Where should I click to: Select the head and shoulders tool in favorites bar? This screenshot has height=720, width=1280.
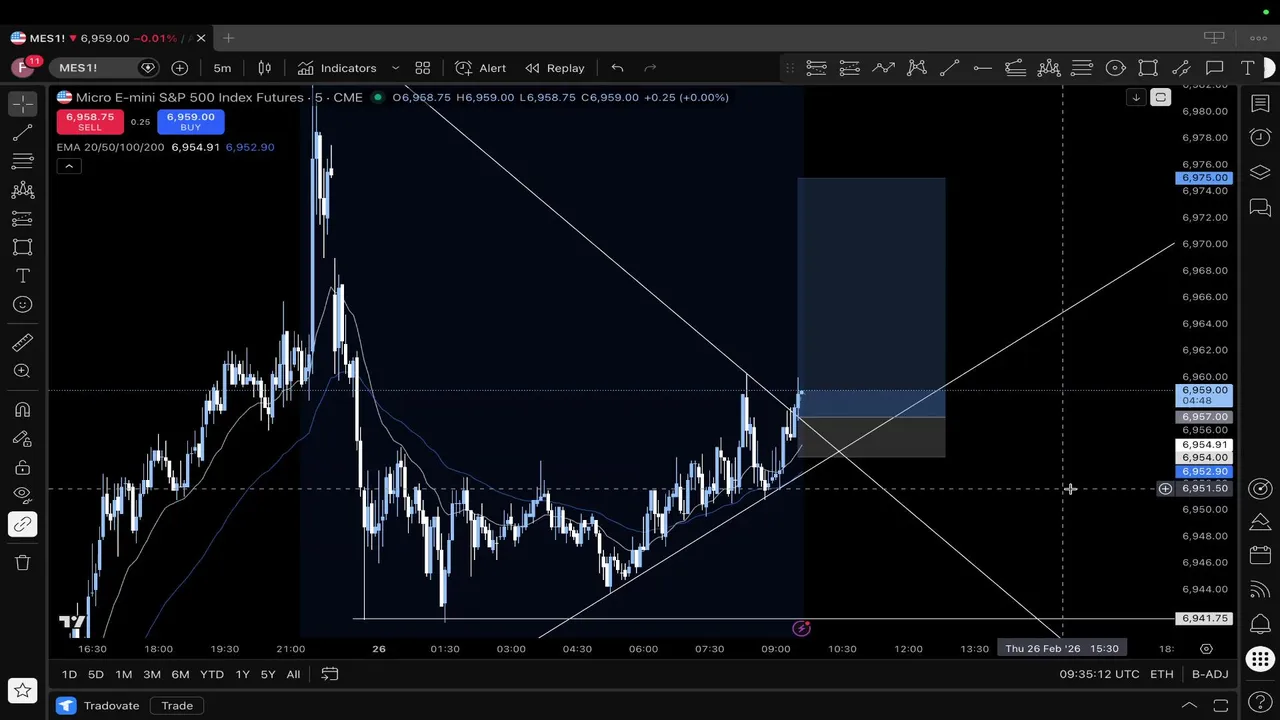[x=1049, y=68]
